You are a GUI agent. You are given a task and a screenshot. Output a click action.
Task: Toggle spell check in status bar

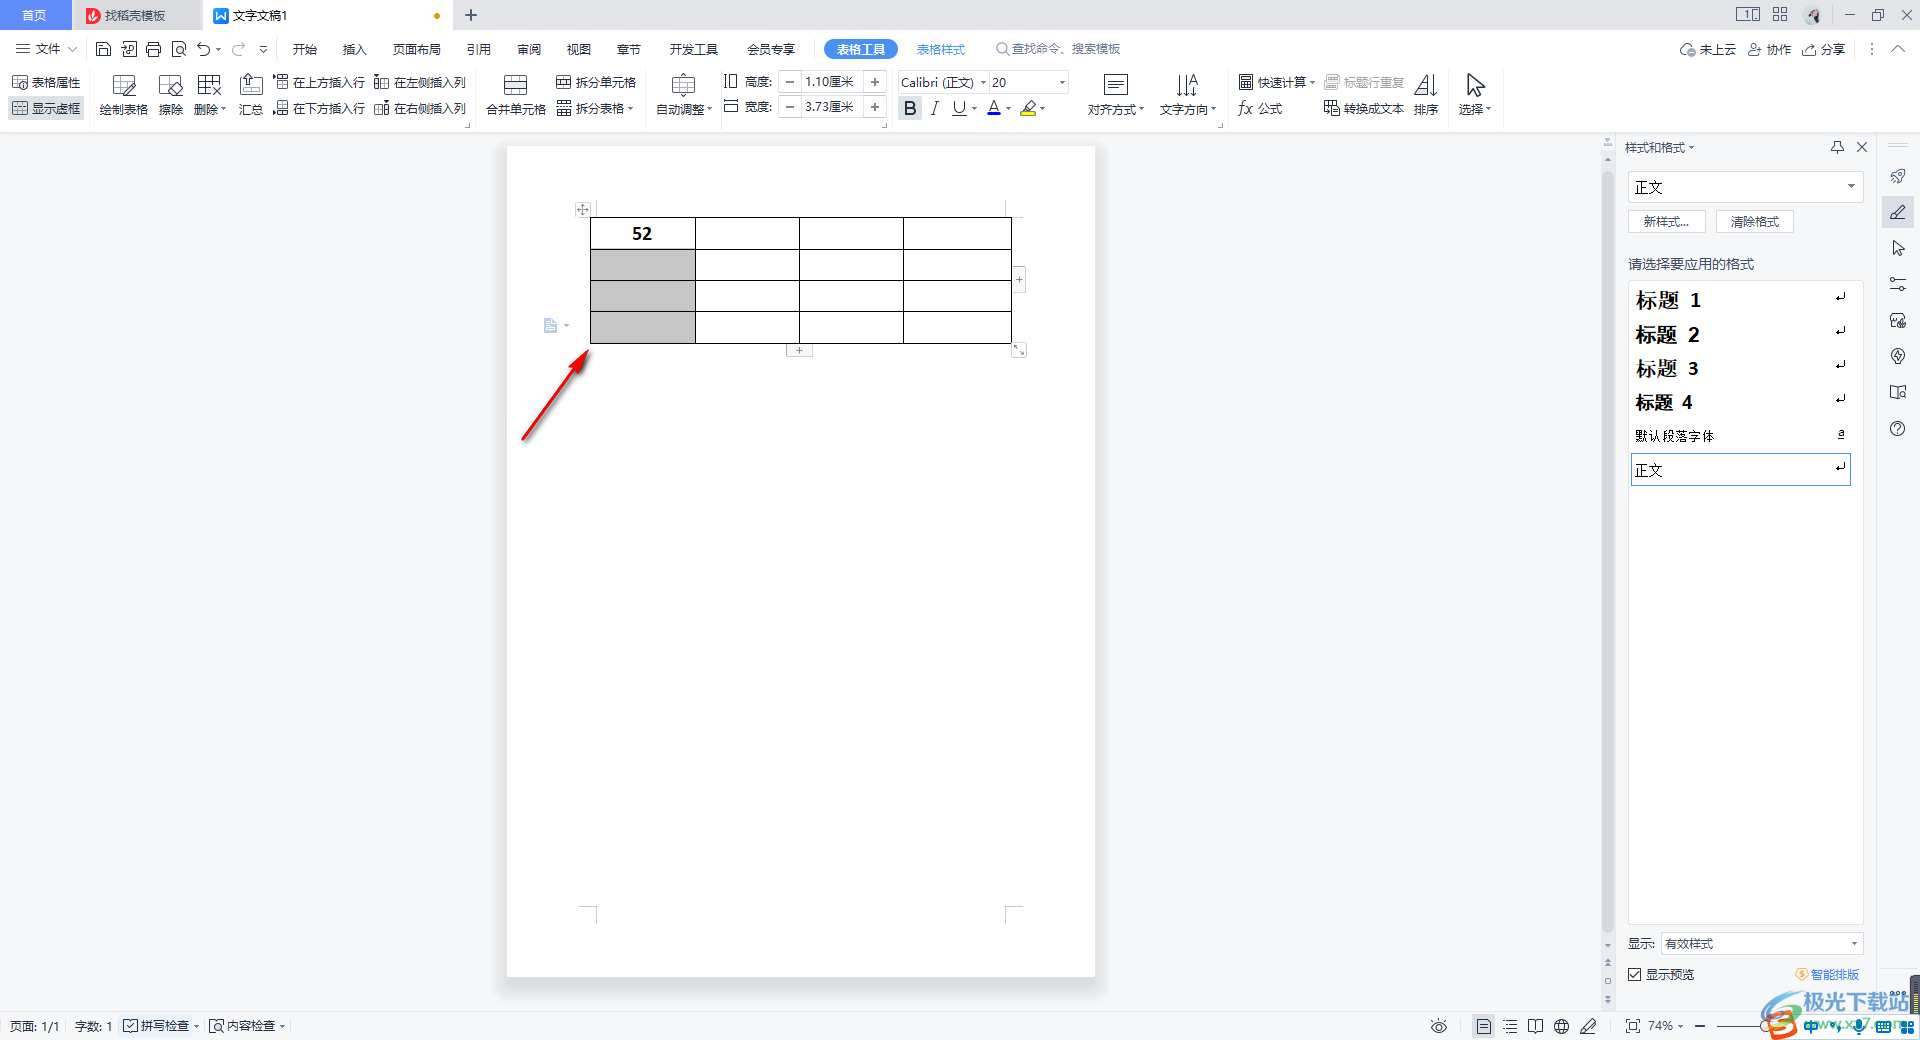(160, 1026)
